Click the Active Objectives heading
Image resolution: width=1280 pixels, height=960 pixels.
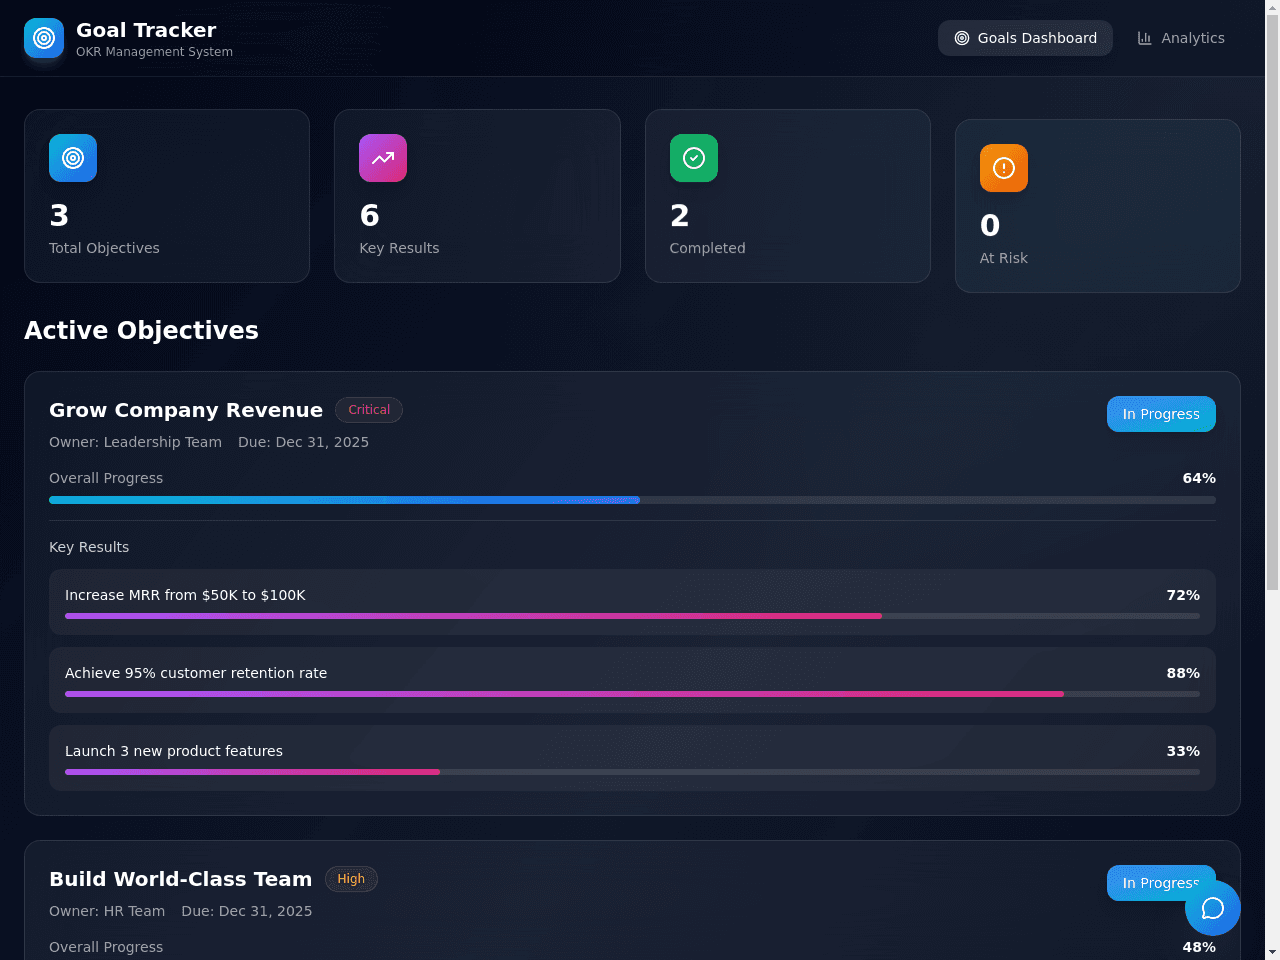pos(141,330)
